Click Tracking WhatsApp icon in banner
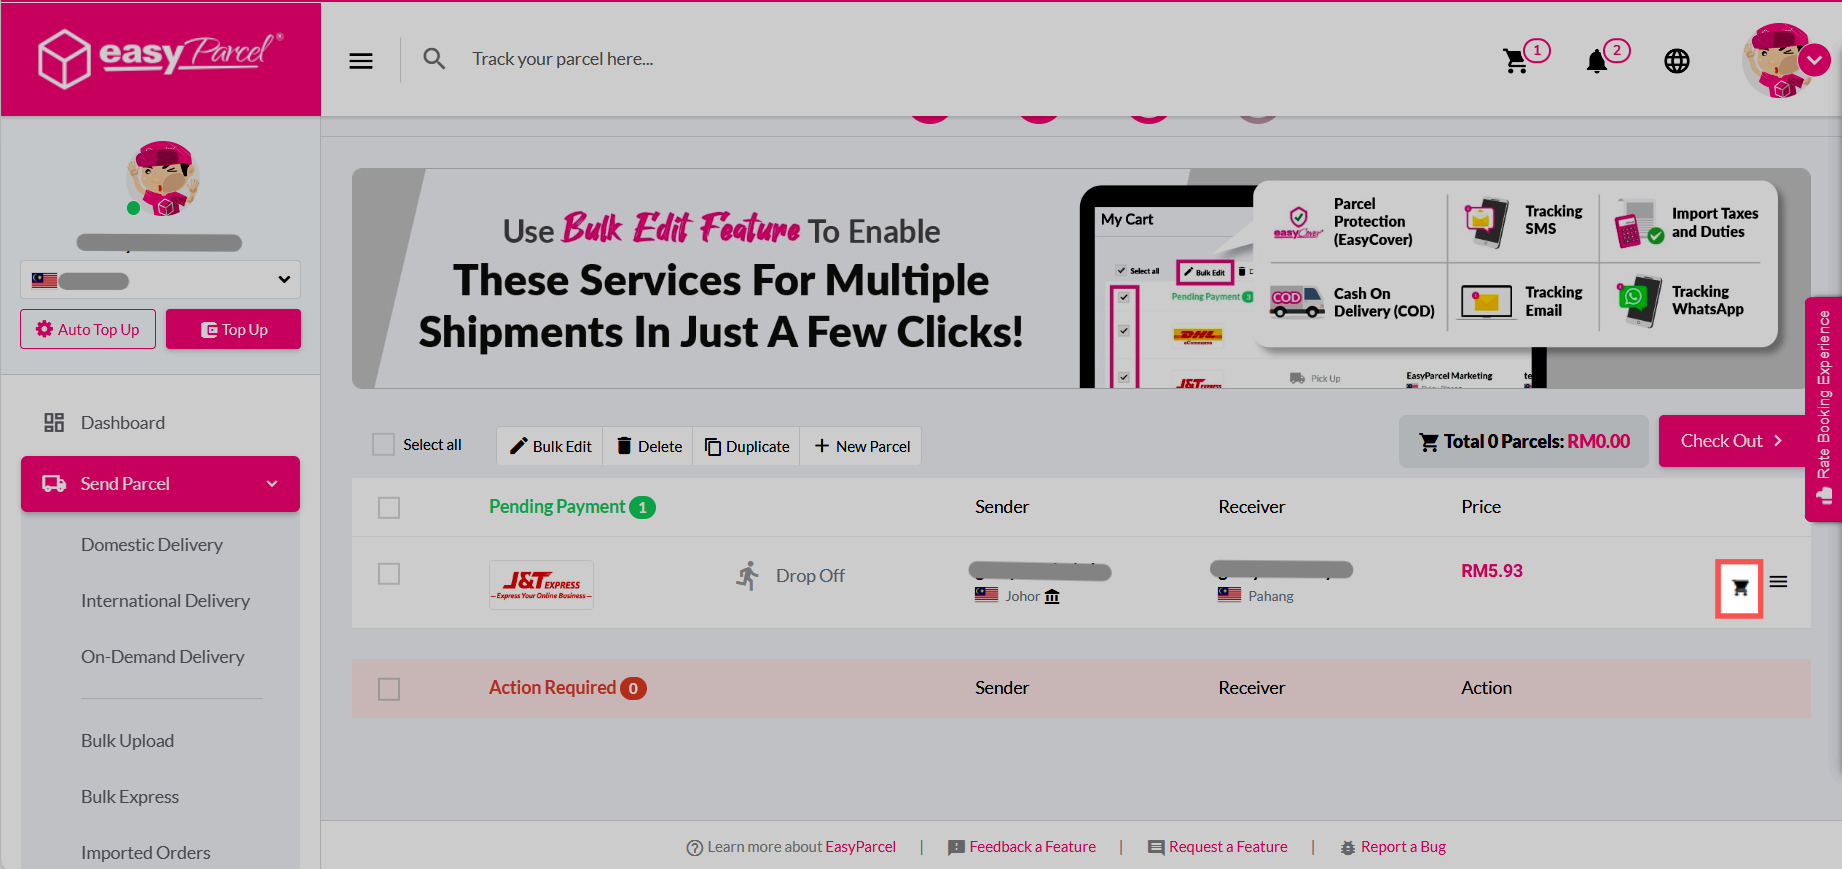Image resolution: width=1842 pixels, height=869 pixels. (1638, 302)
